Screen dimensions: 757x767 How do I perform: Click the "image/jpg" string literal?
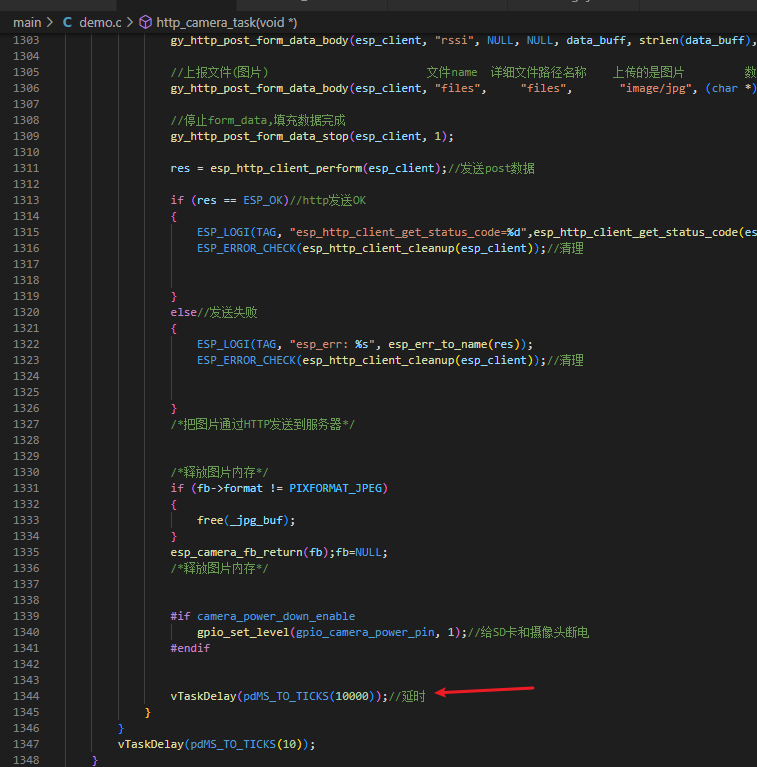click(x=655, y=88)
